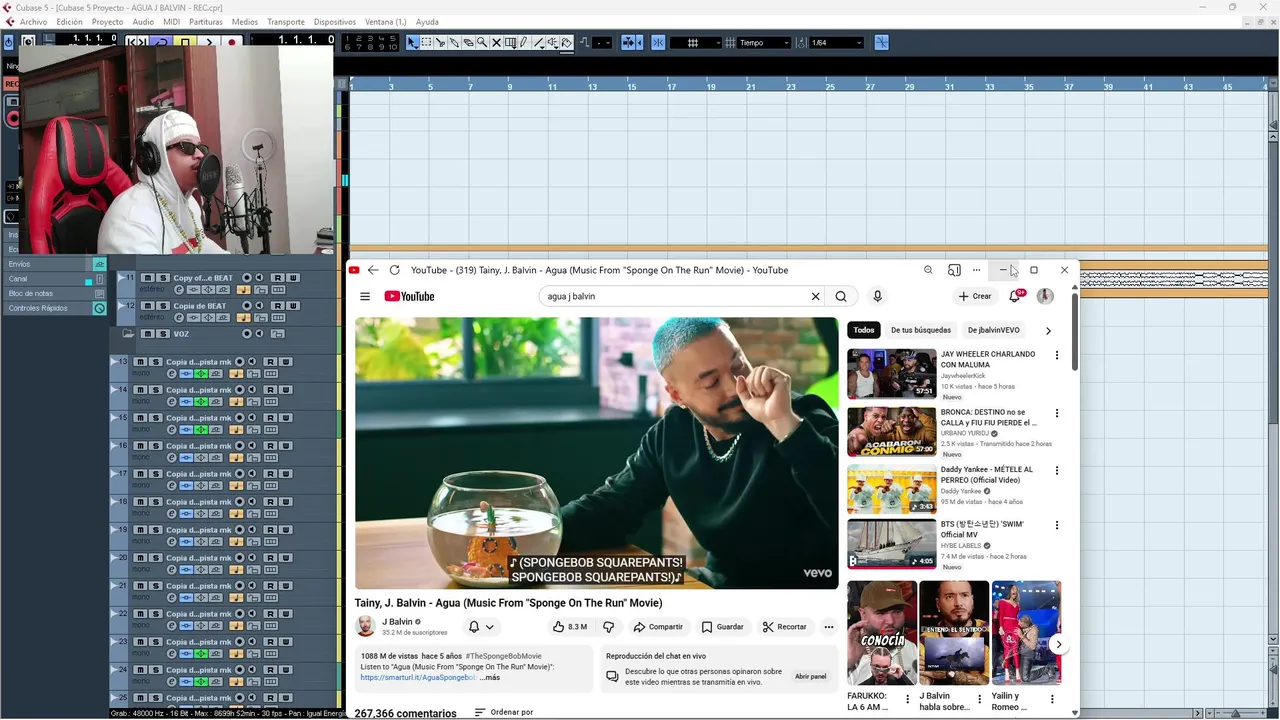This screenshot has width=1280, height=720.
Task: Open the project root key dropdown
Action: click(x=602, y=43)
